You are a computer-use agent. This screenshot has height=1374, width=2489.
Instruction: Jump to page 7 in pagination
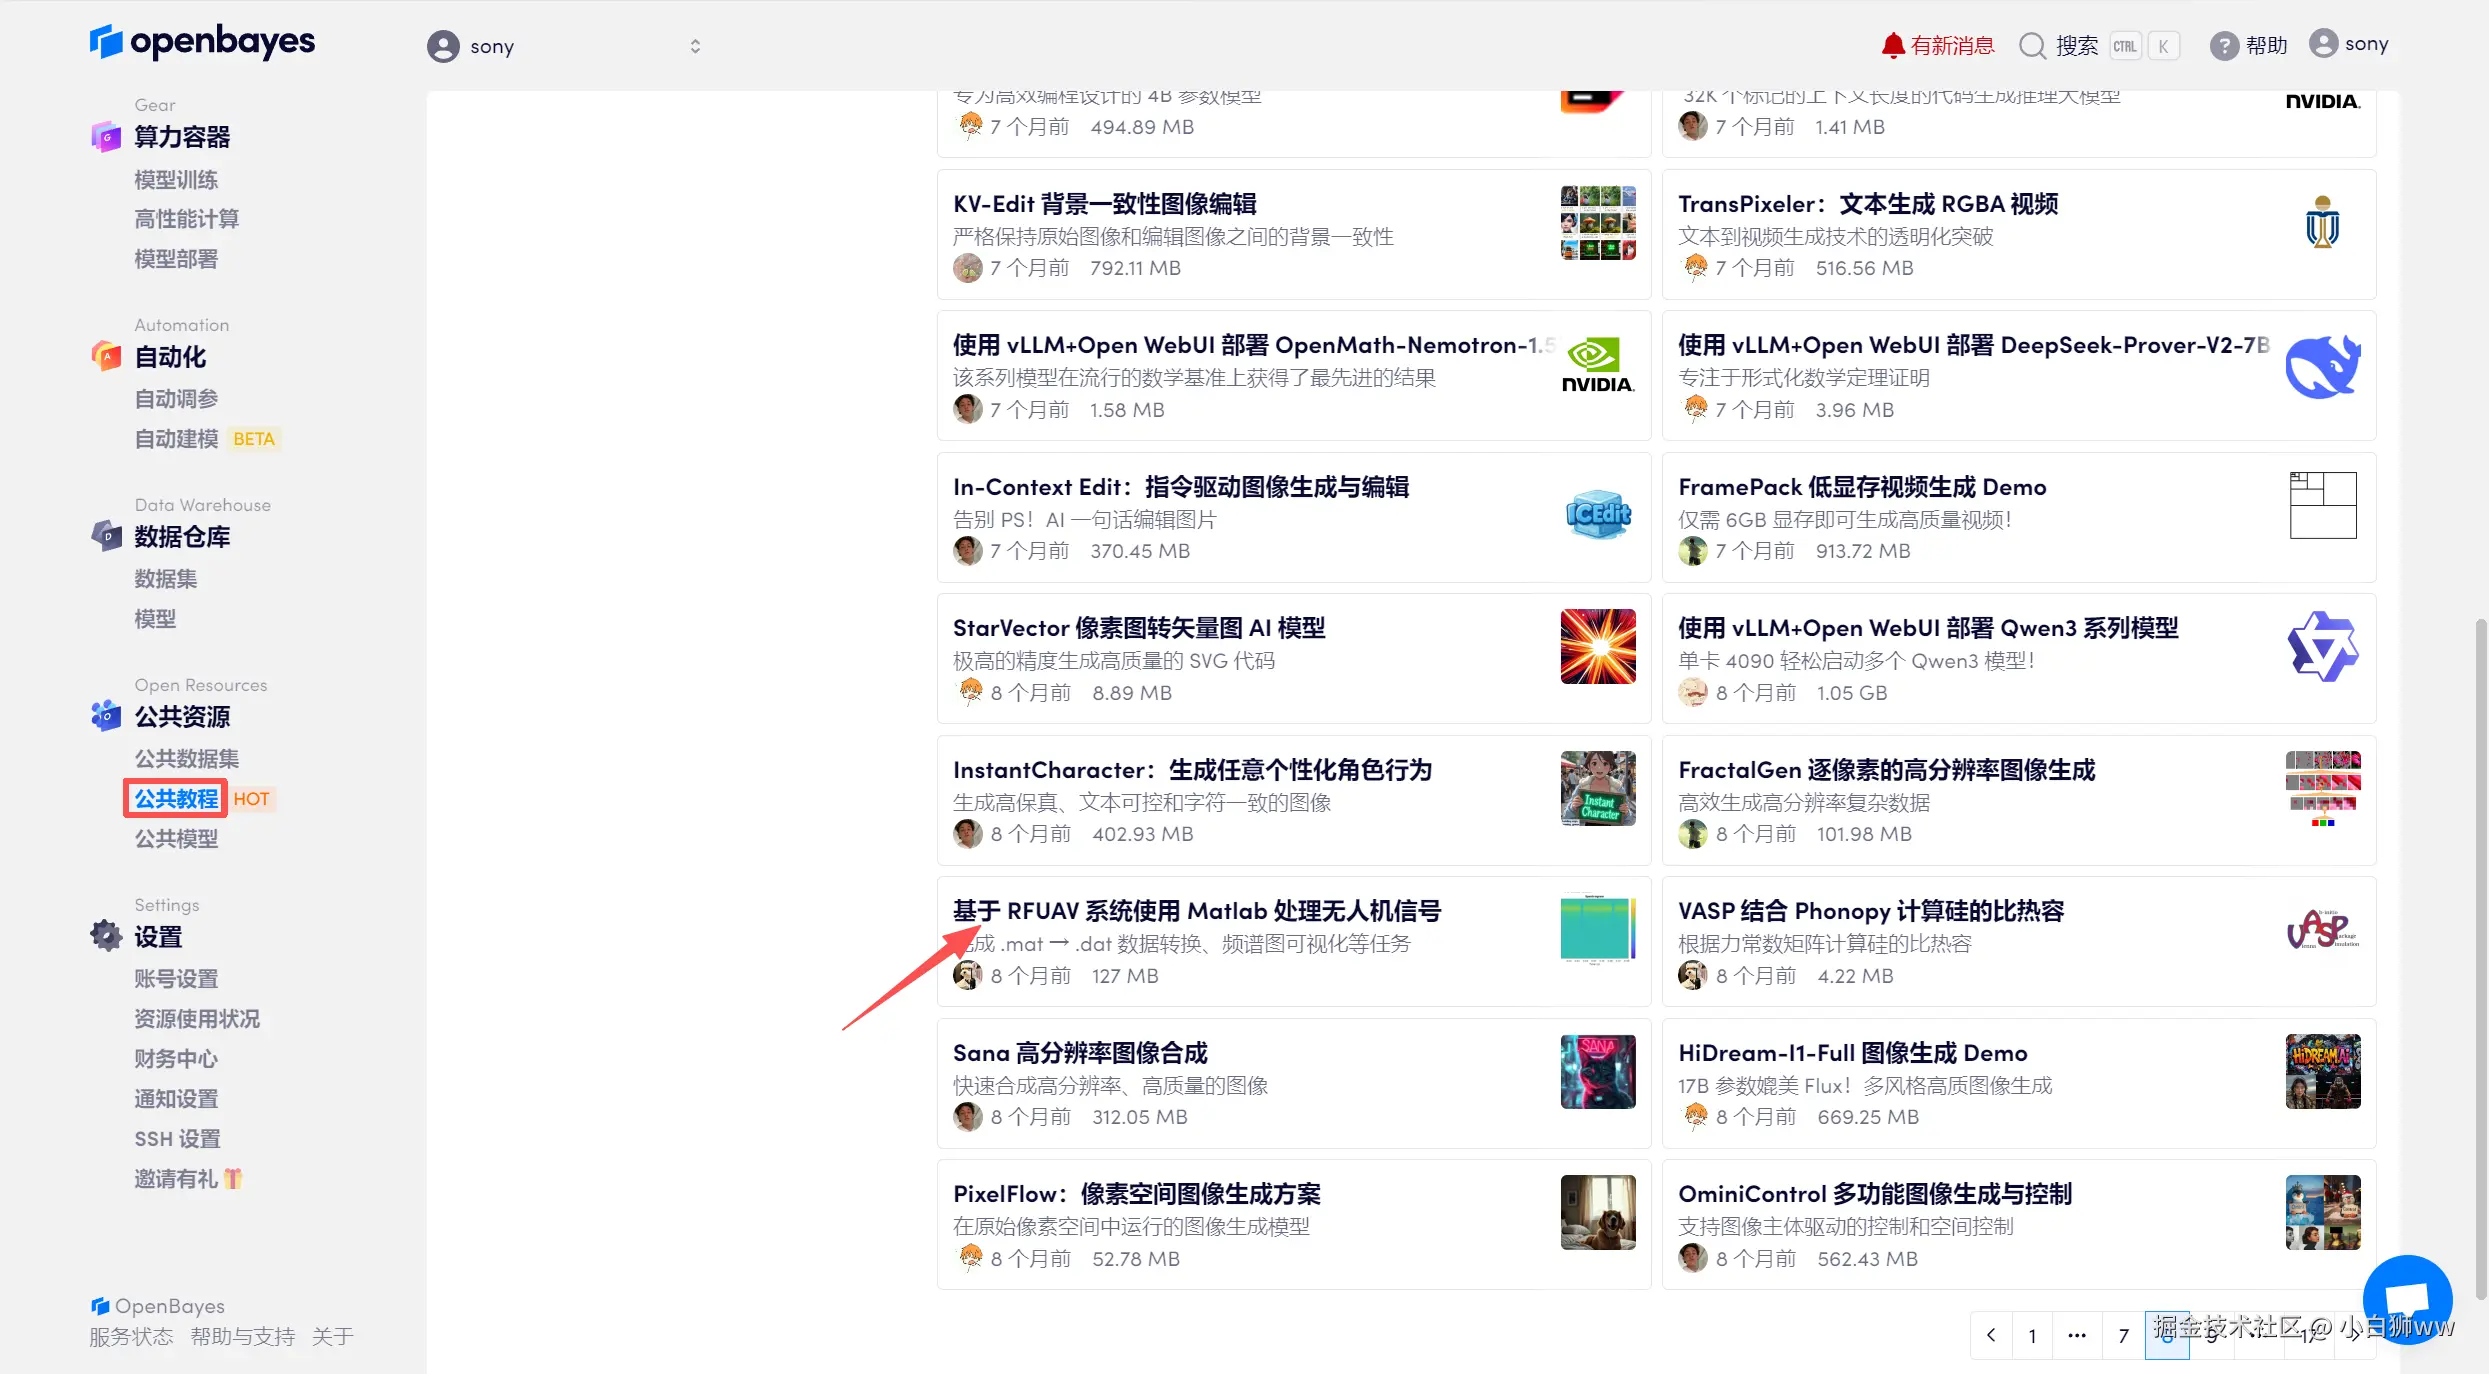(2123, 1335)
